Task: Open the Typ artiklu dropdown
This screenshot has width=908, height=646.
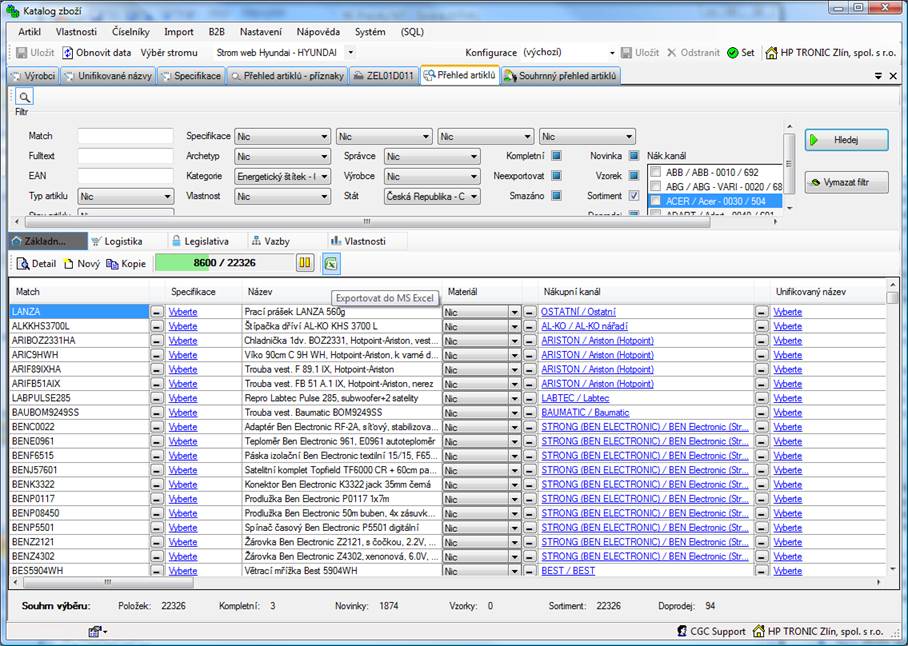Action: coord(126,196)
